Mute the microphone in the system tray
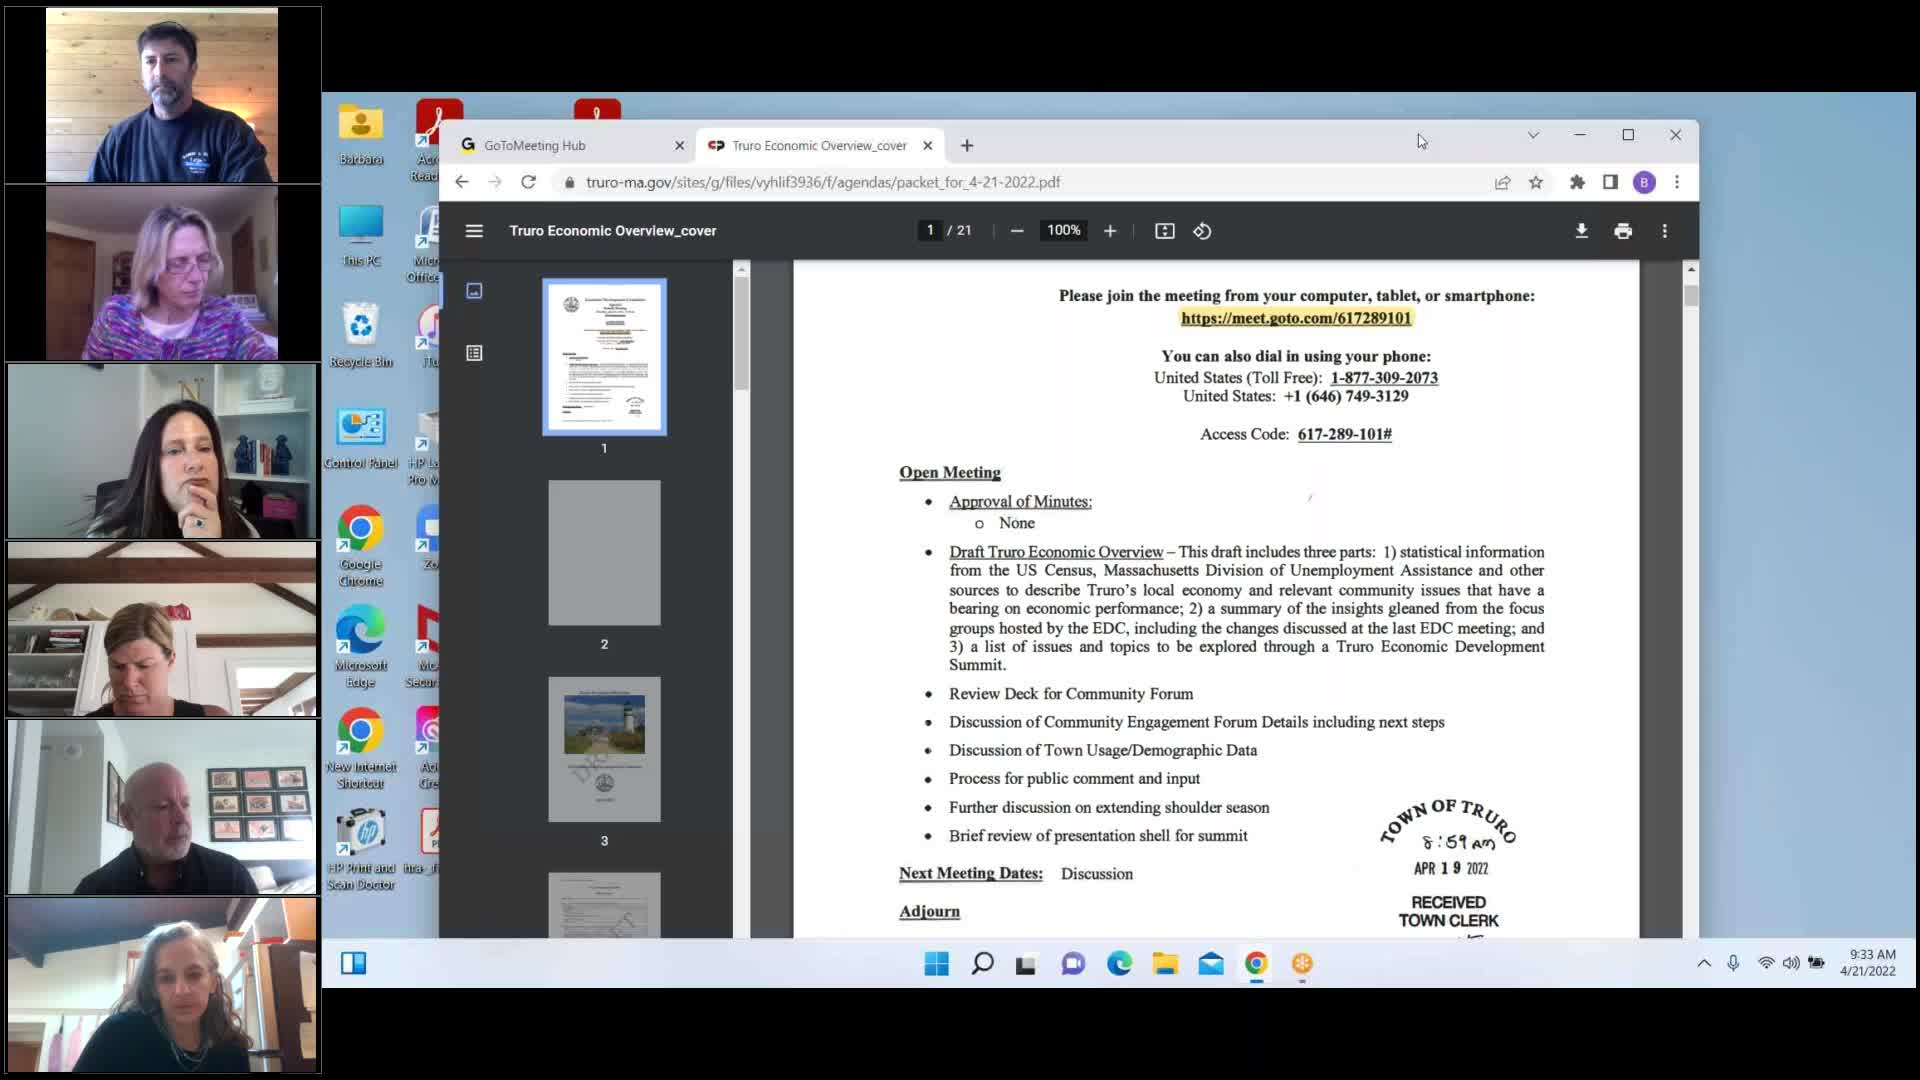The image size is (1920, 1080). click(x=1732, y=963)
